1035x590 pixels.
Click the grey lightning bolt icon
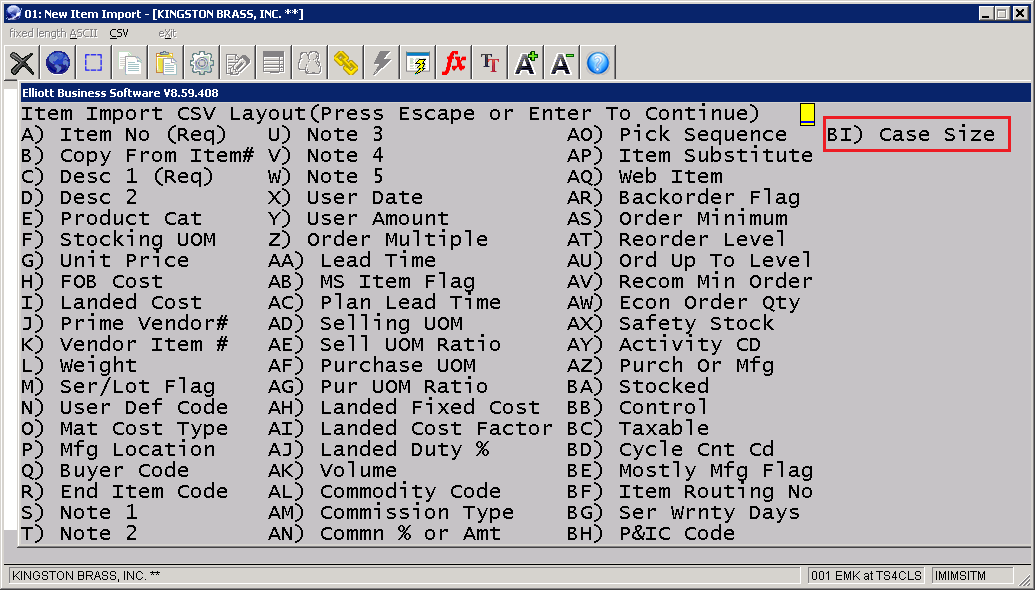tap(382, 63)
